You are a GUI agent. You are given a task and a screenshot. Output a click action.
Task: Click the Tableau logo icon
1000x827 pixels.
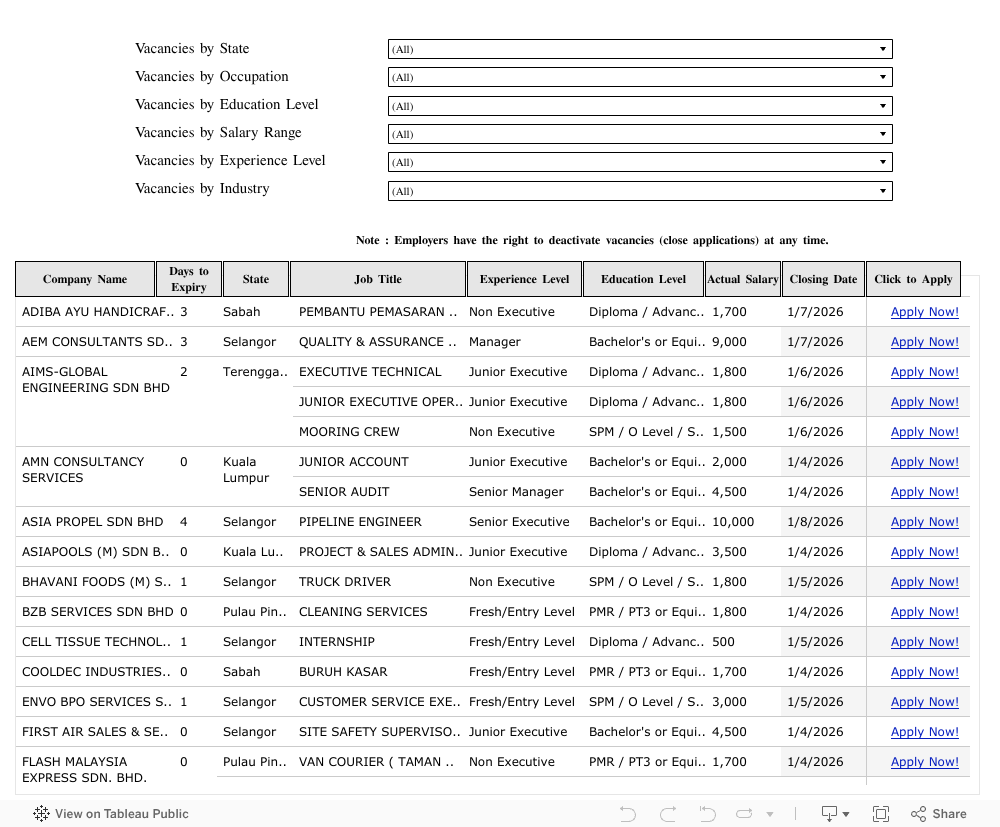tap(42, 814)
